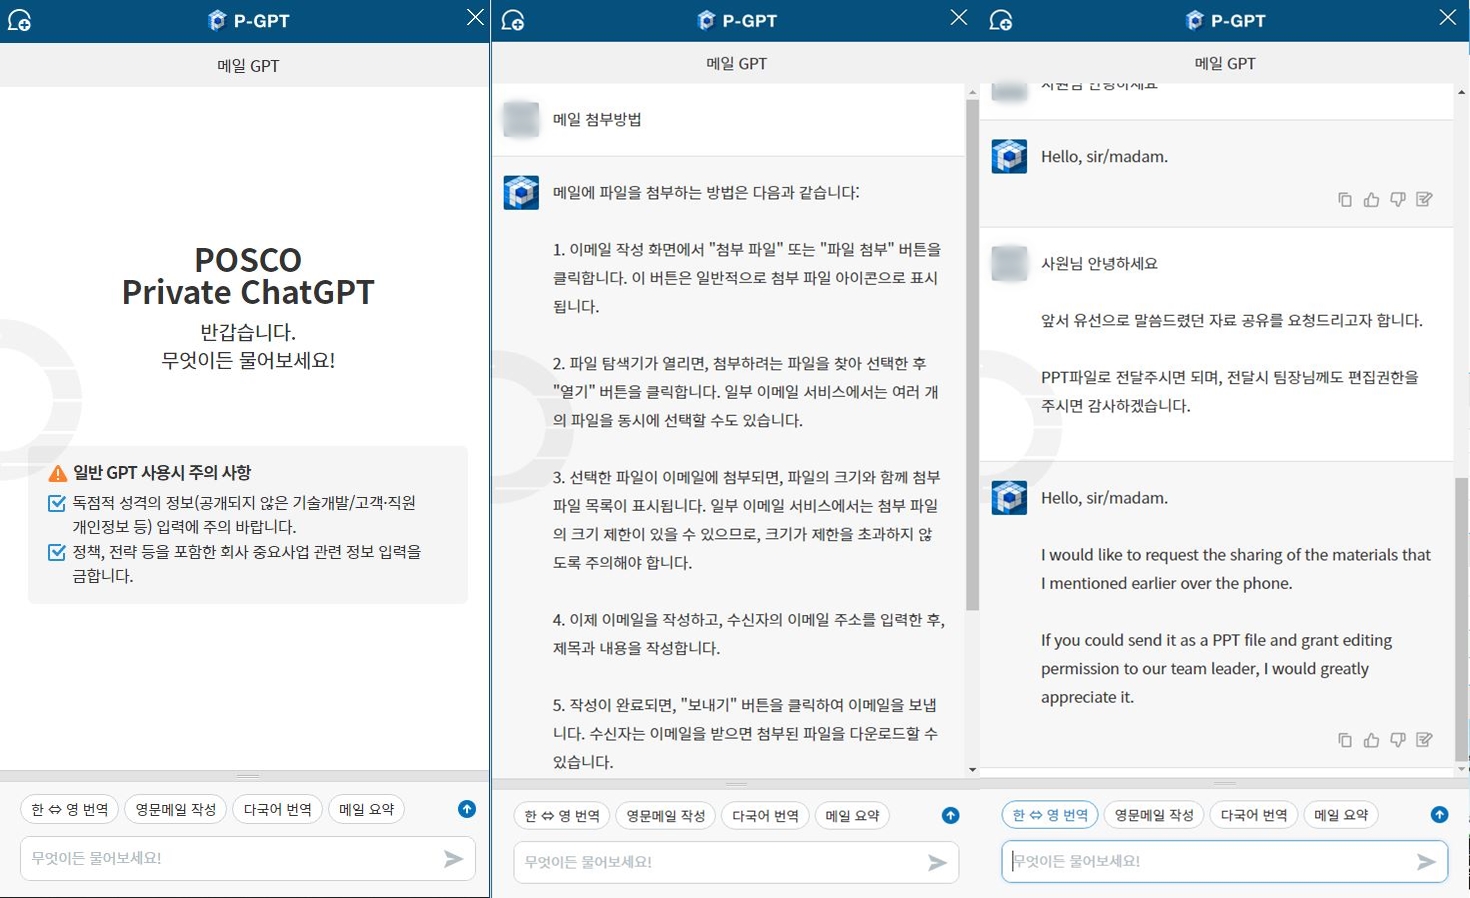Click bot avatar beside PPT translation reply
The height and width of the screenshot is (898, 1470).
coord(1009,497)
